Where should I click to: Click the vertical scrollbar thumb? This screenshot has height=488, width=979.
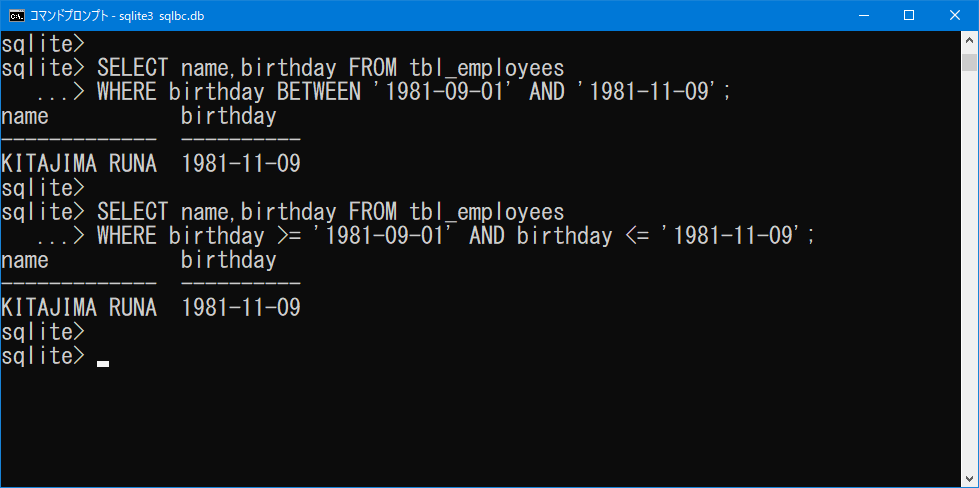[x=969, y=63]
